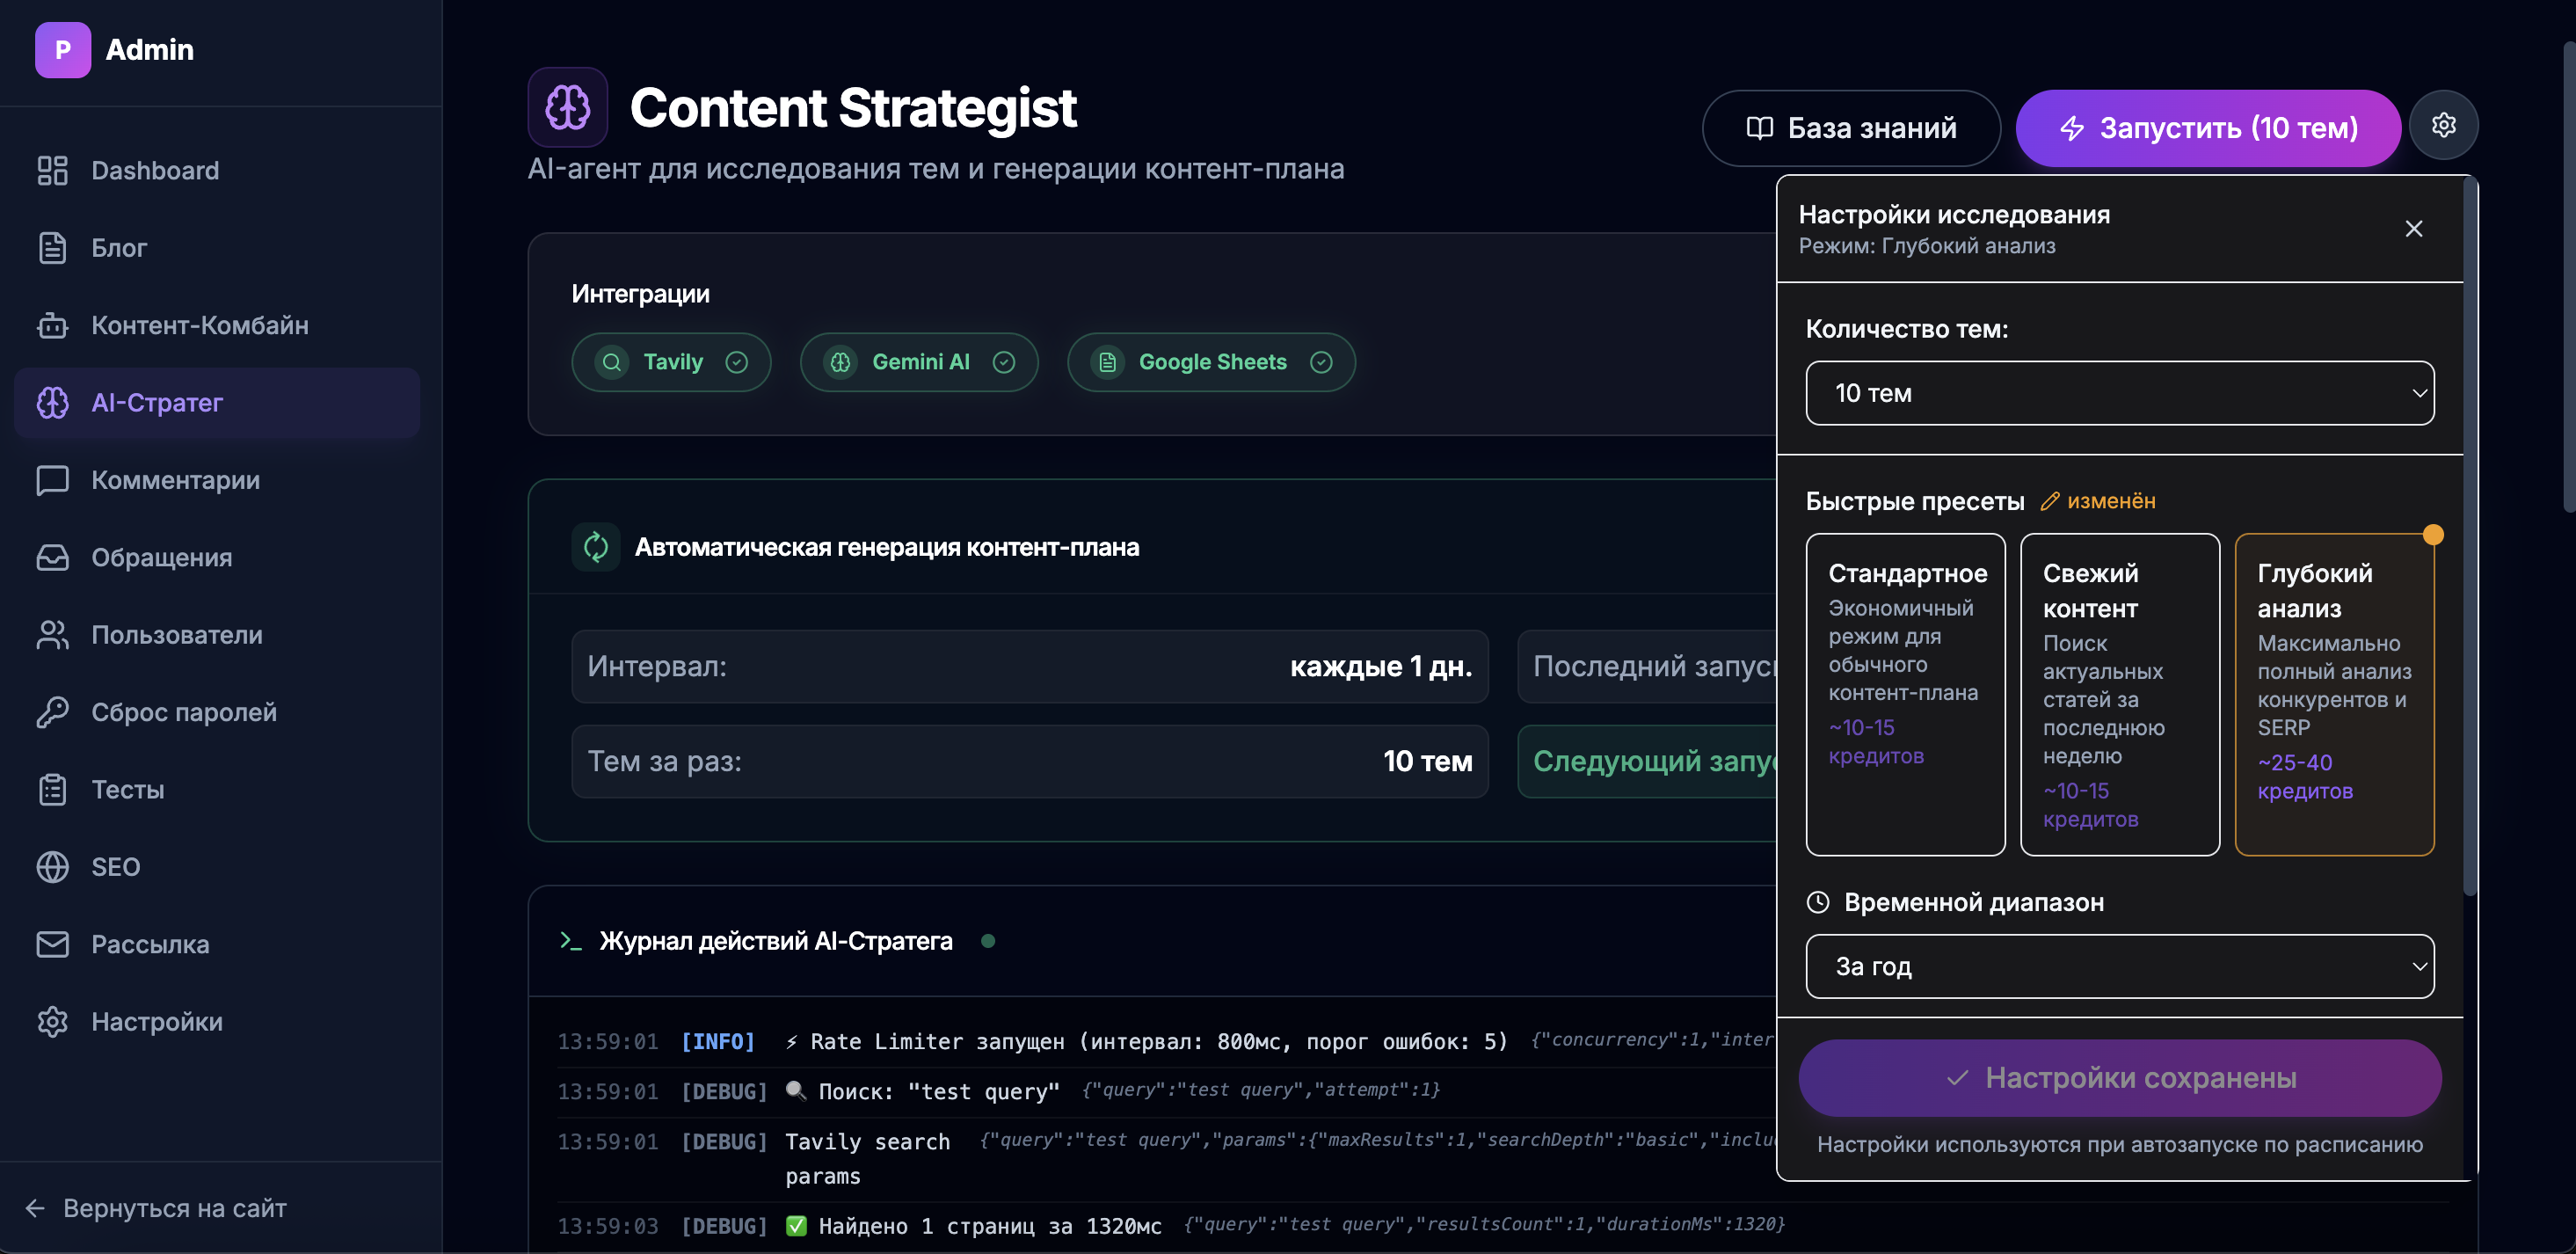This screenshot has width=2576, height=1254.
Task: Open the База знаний button
Action: [x=1851, y=128]
